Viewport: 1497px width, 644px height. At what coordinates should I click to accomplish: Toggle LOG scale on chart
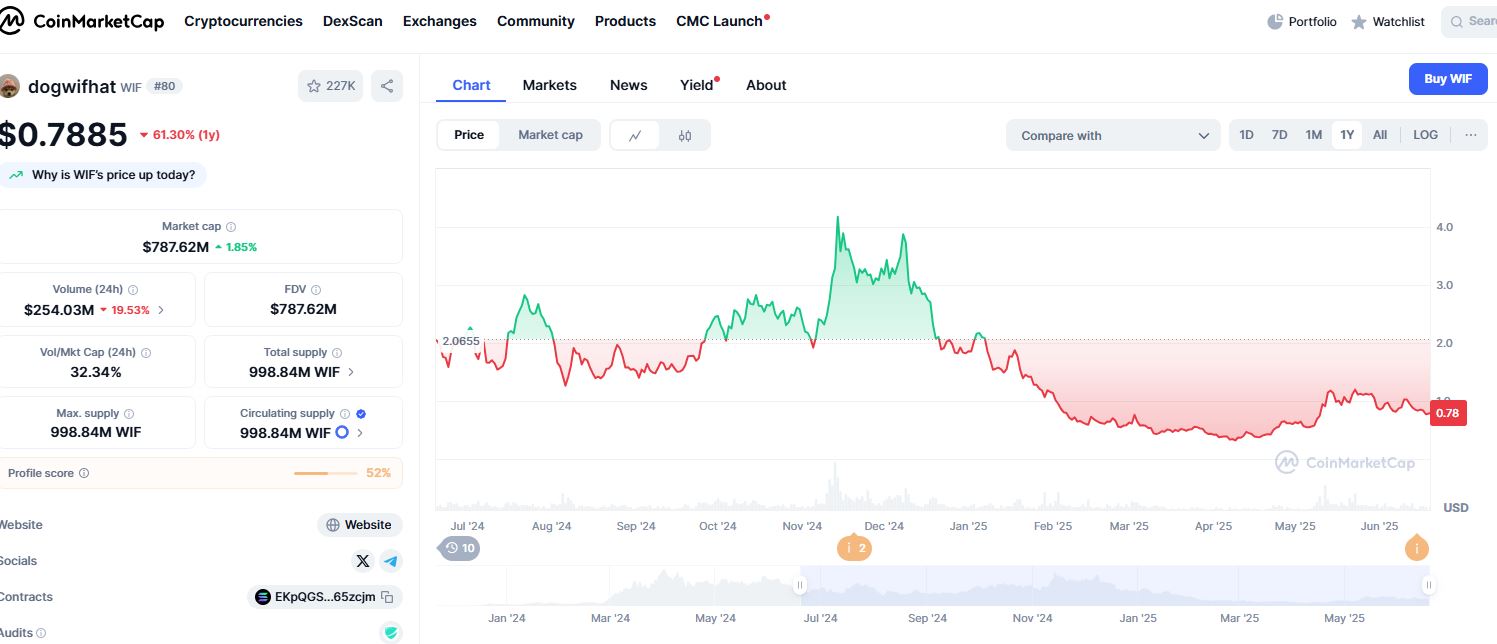[x=1425, y=135]
